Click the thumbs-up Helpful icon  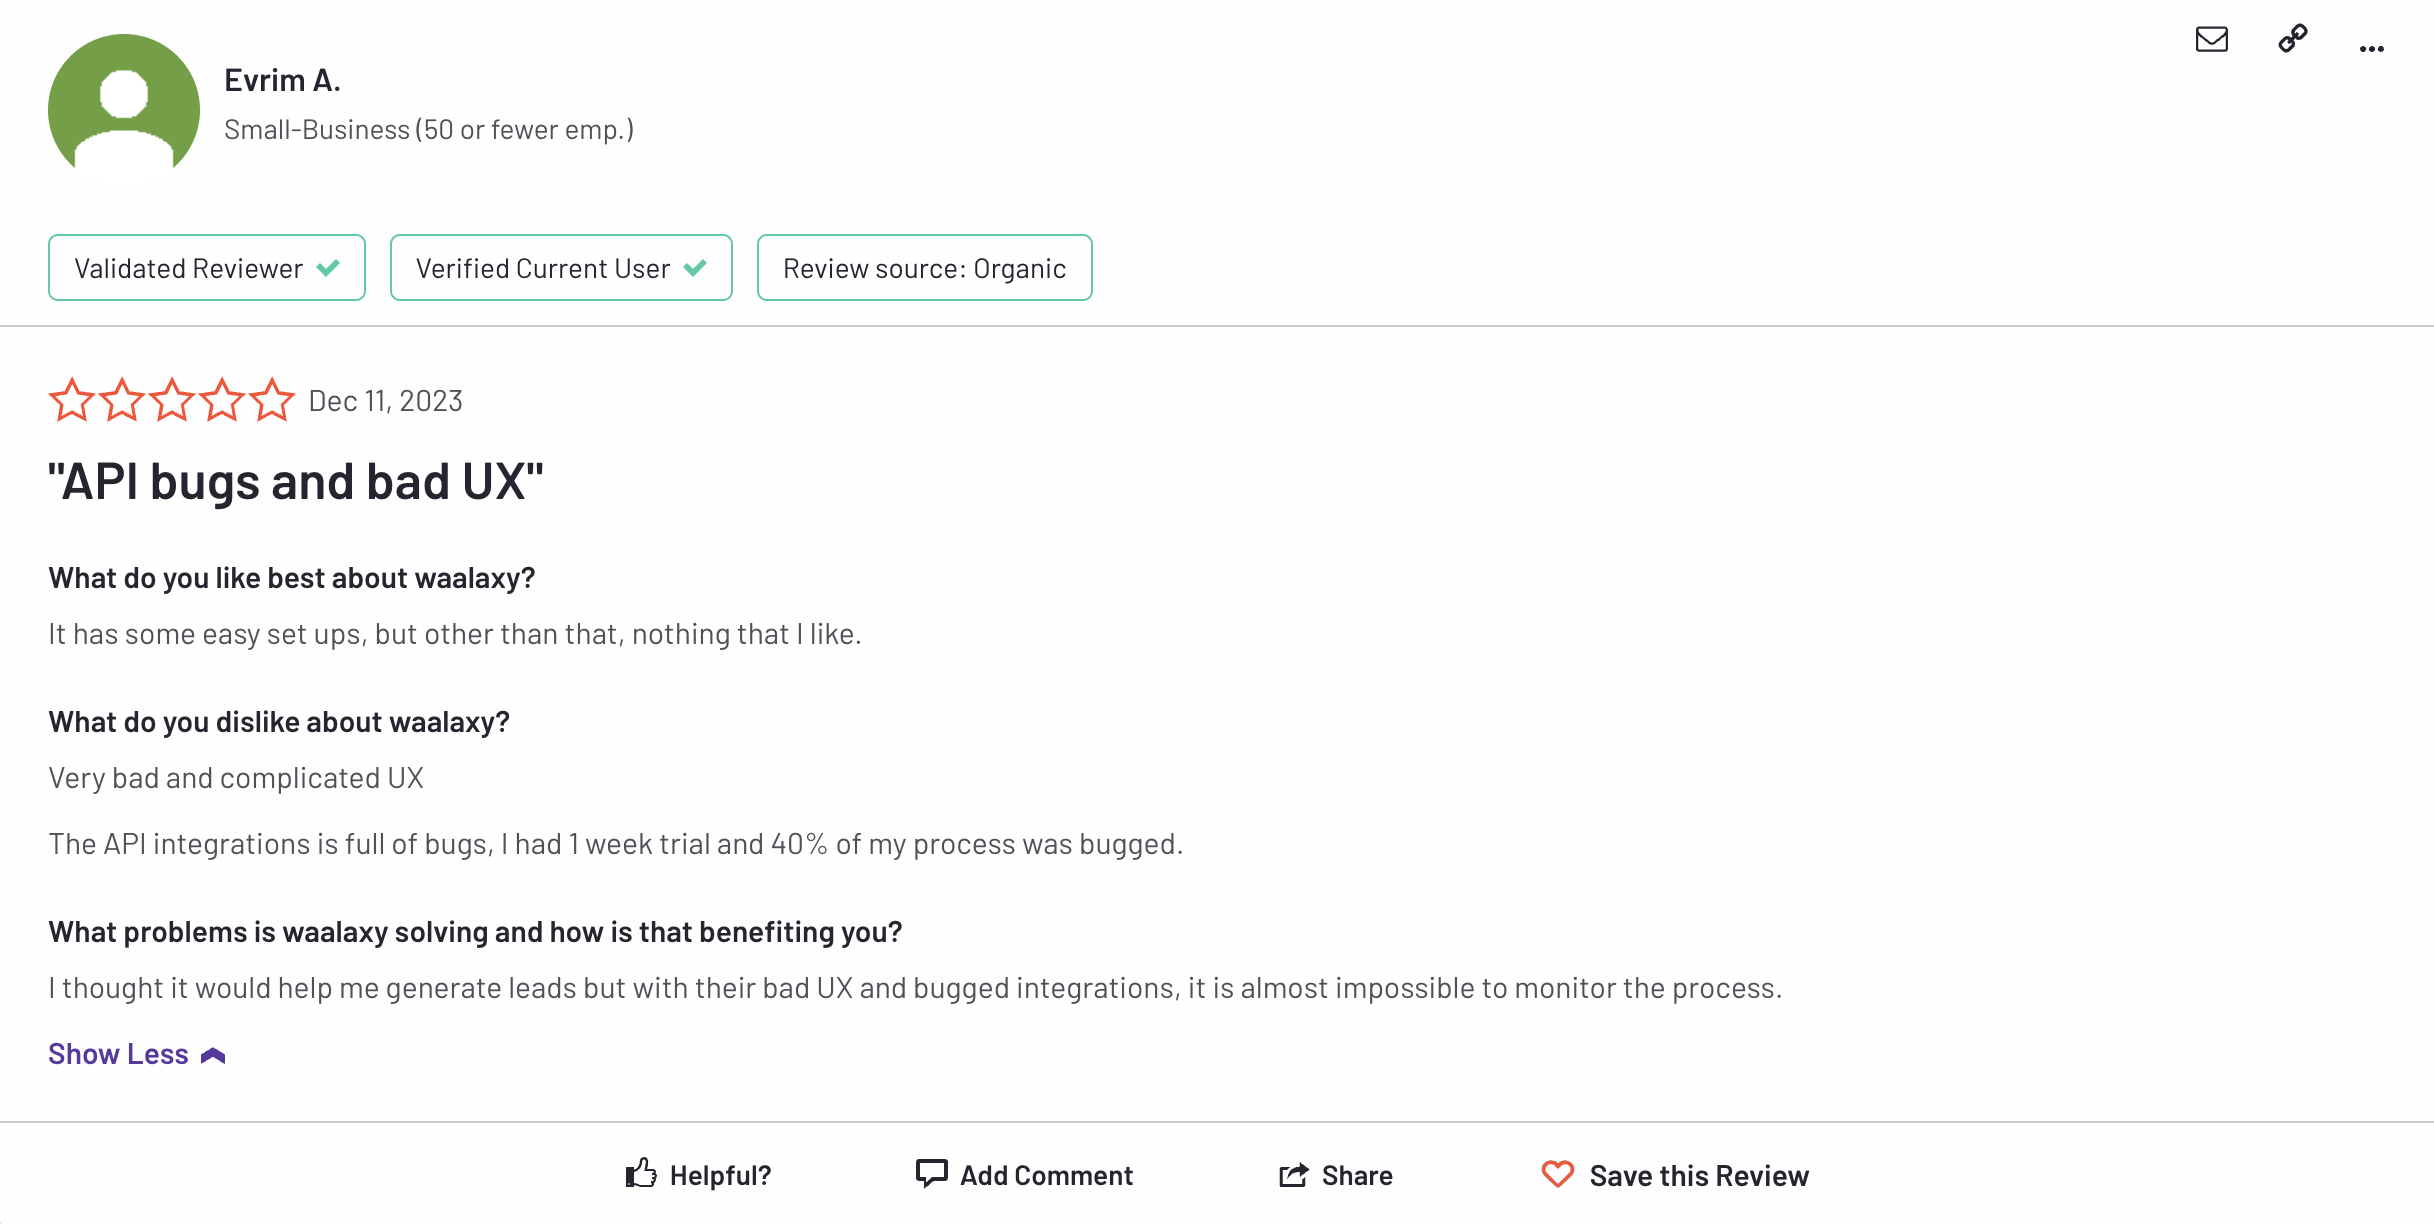coord(641,1173)
